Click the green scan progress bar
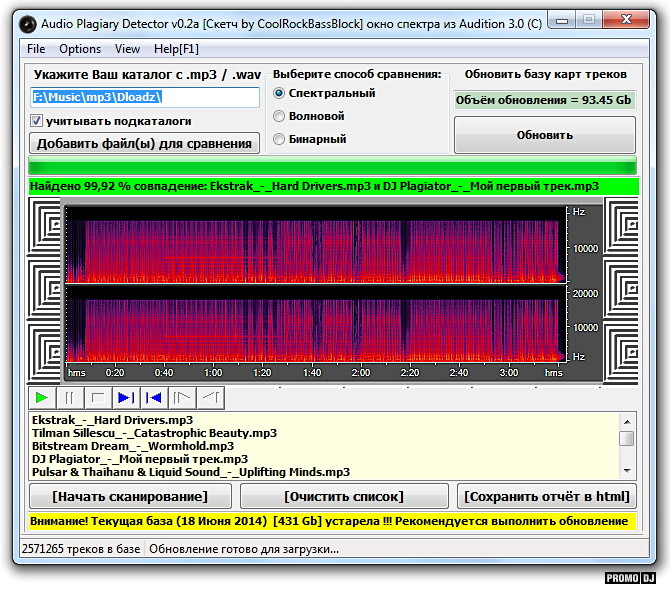670x598 pixels. [332, 166]
